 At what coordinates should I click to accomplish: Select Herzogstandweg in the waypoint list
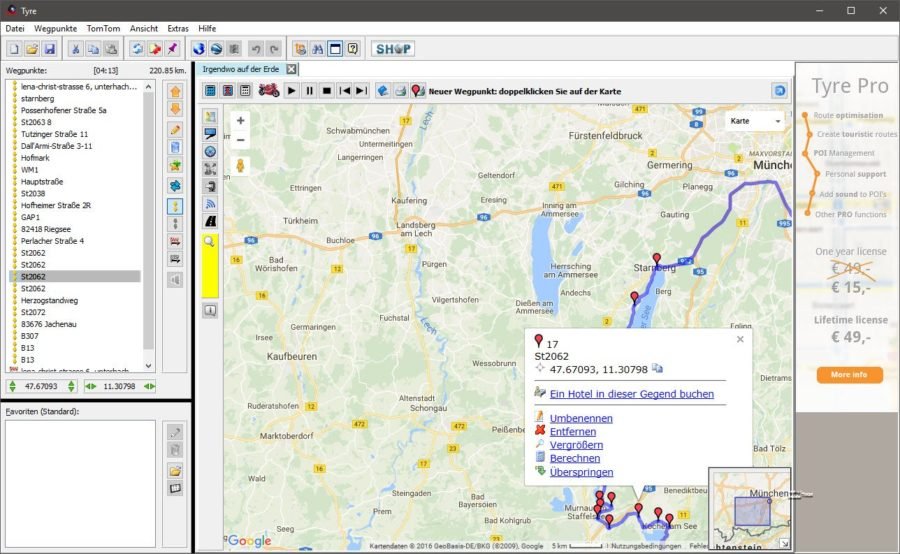pyautogui.click(x=50, y=300)
